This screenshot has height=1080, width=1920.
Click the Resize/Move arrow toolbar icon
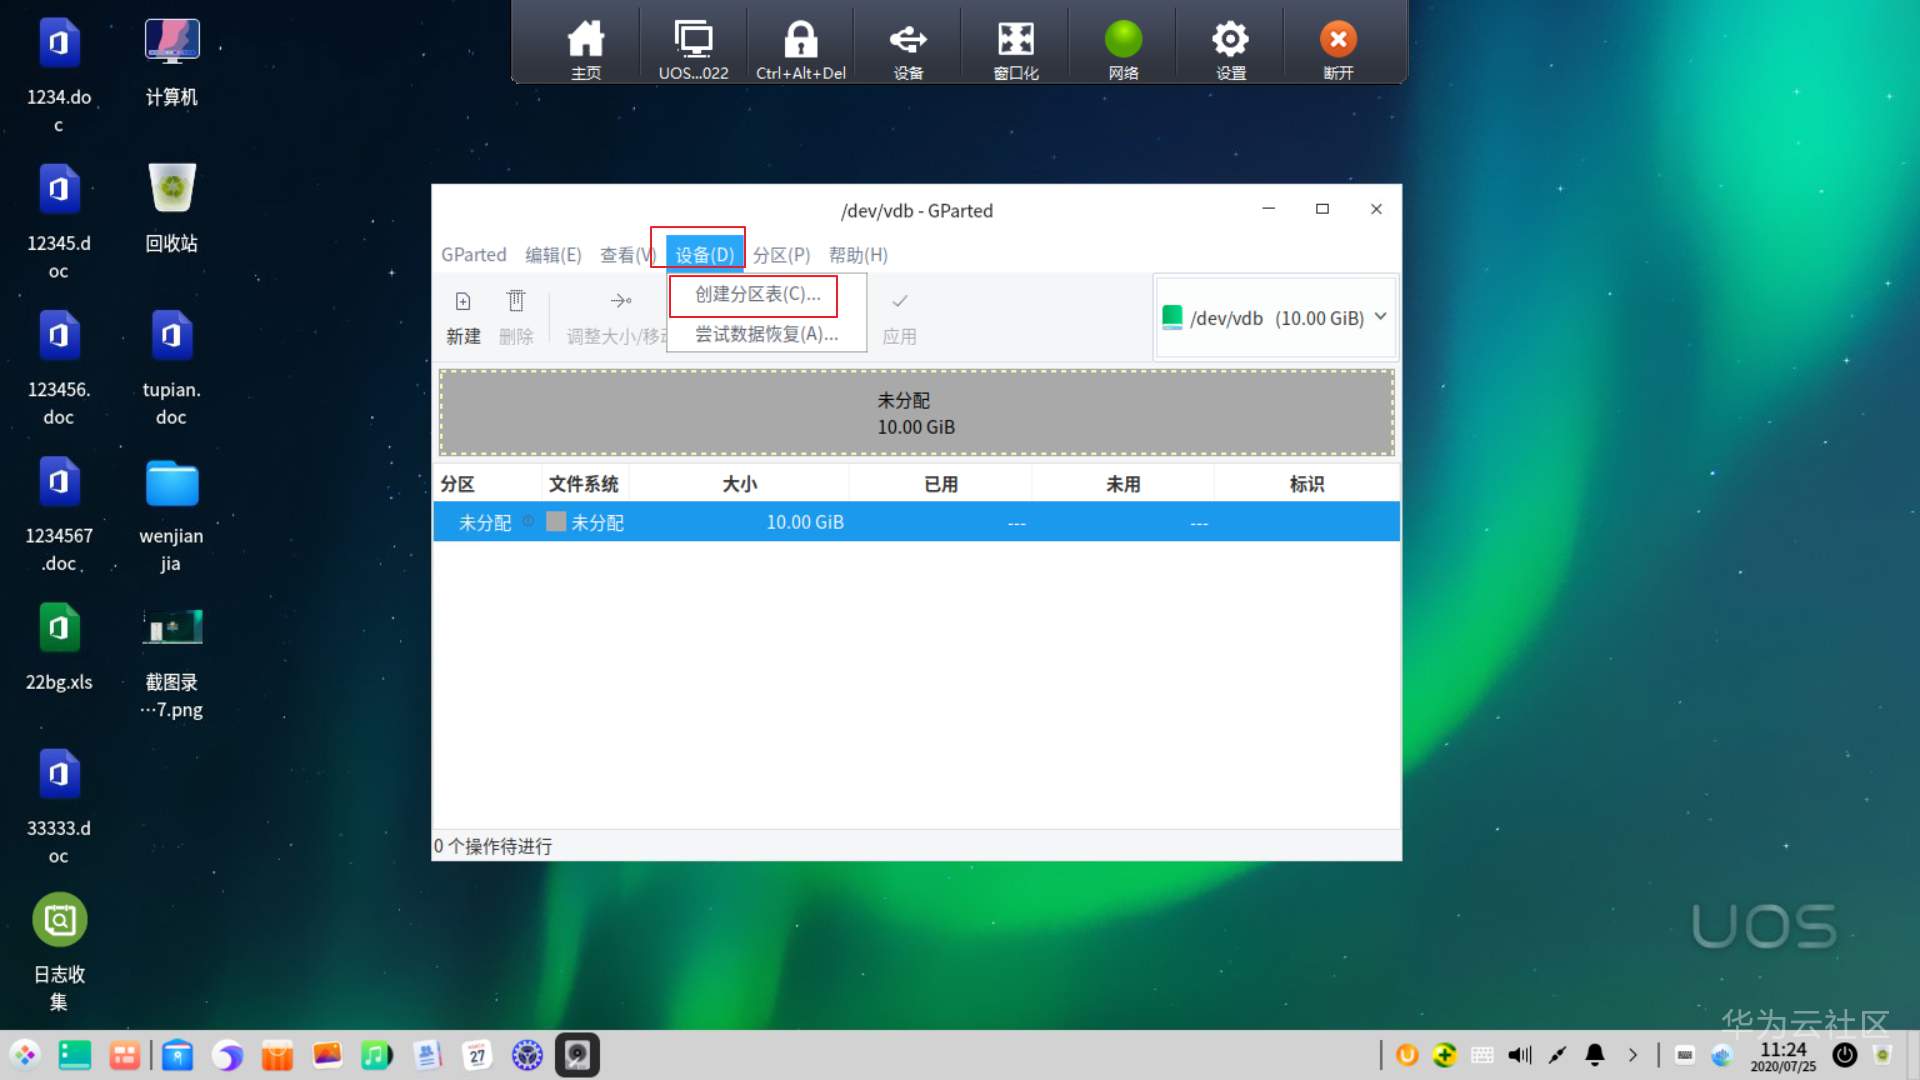coord(620,302)
